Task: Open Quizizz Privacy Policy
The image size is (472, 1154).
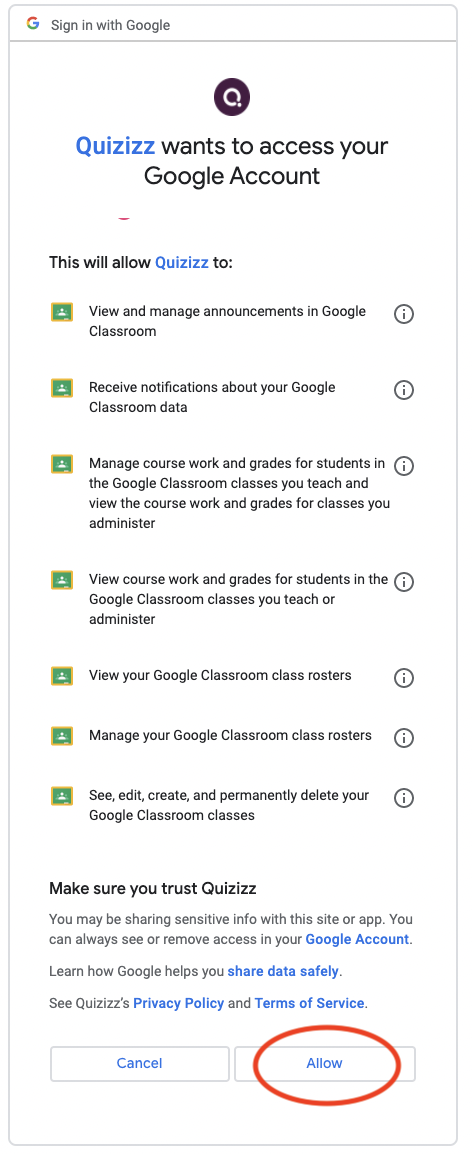Action: coord(179,1003)
